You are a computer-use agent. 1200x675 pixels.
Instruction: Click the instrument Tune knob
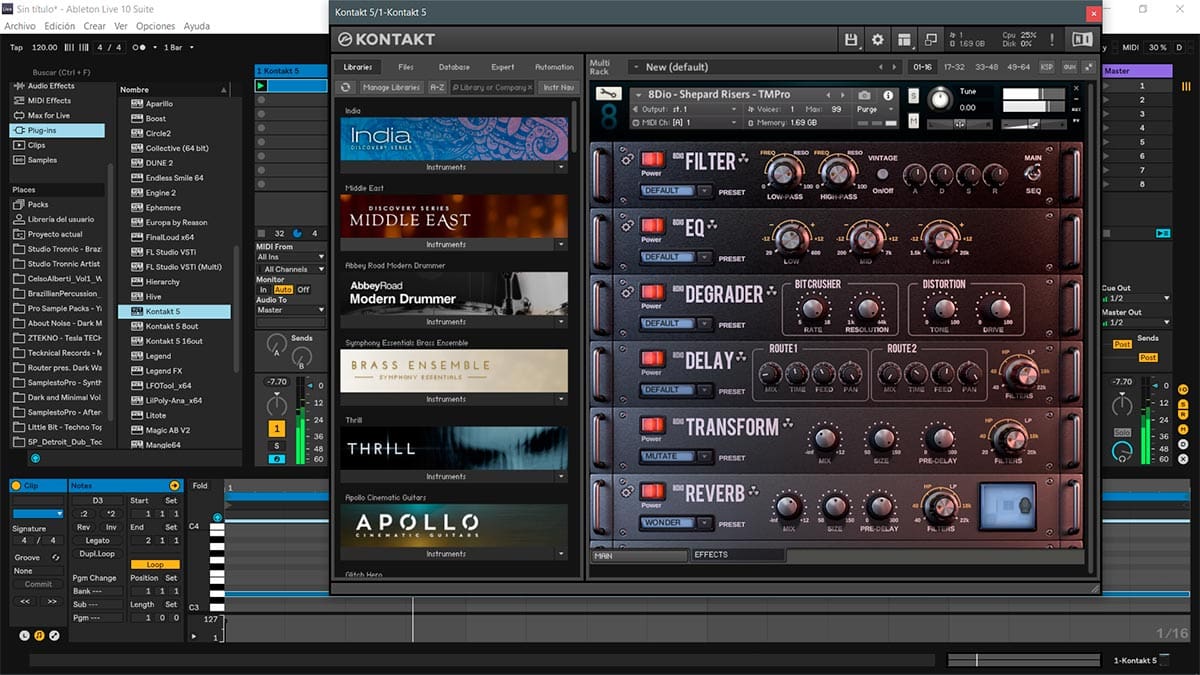[939, 99]
